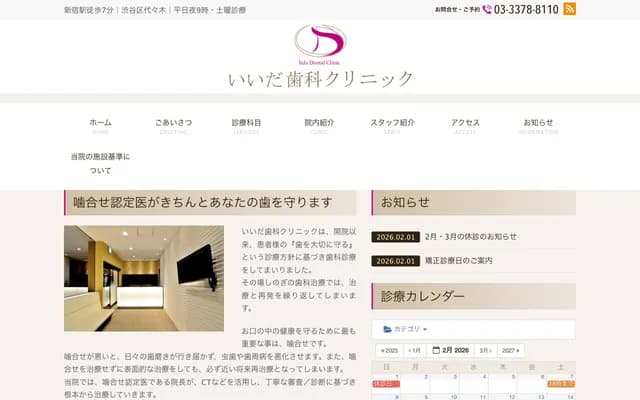
Task: Open the ごあいさつ greeting page
Action: click(x=173, y=126)
